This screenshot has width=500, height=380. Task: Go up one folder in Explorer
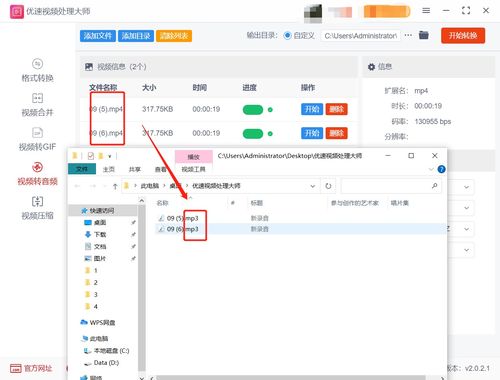115,186
